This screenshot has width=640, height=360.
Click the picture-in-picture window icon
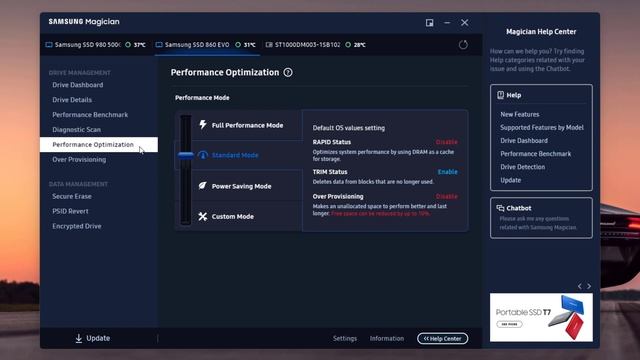[429, 23]
